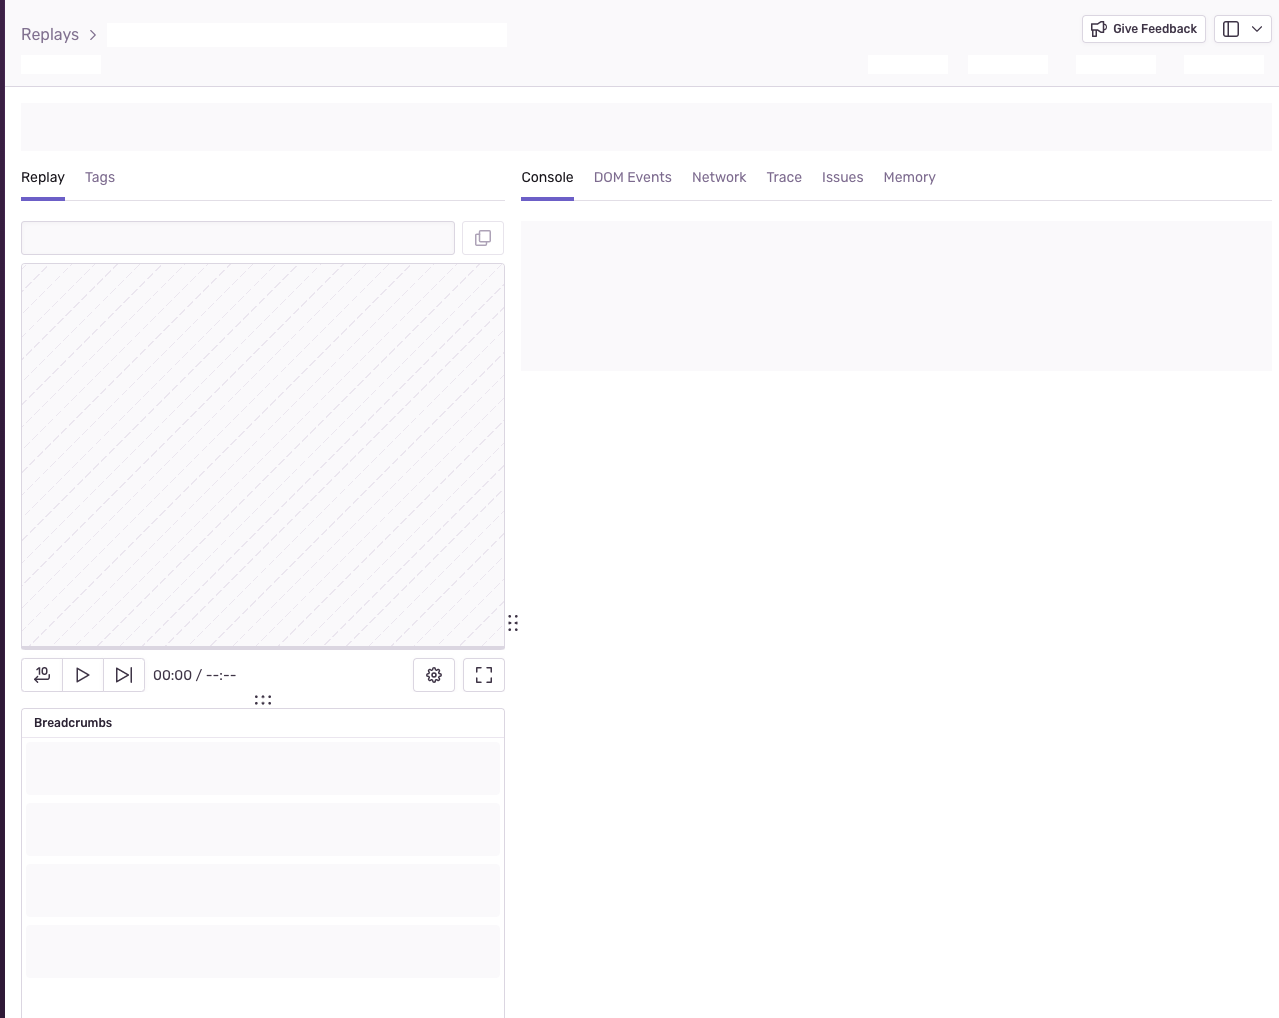Select the Replay tab

pyautogui.click(x=43, y=177)
